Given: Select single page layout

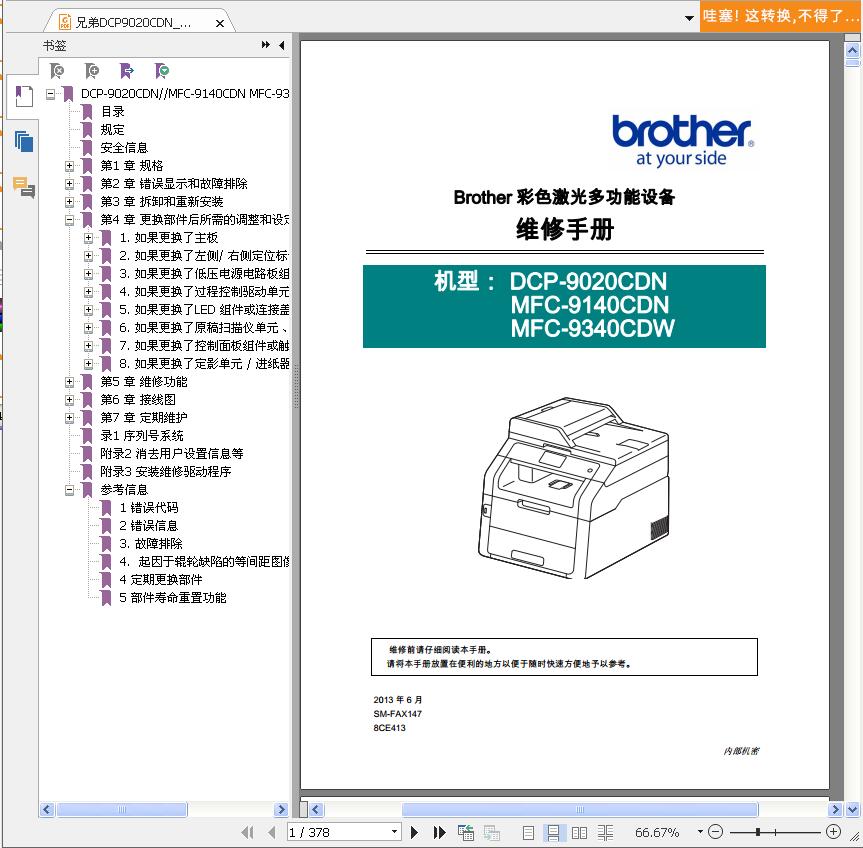Looking at the screenshot, I should click(528, 833).
